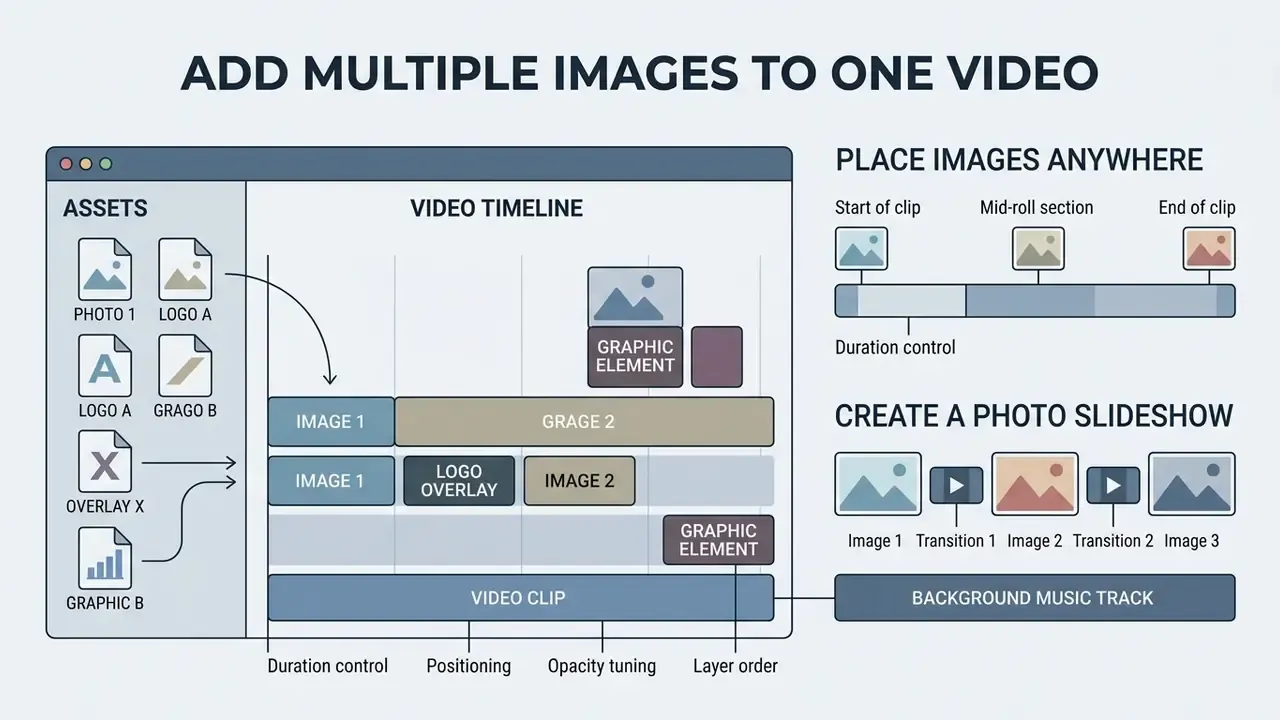1280x720 pixels.
Task: Select the Mid-roll section image marker
Action: [x=1038, y=248]
